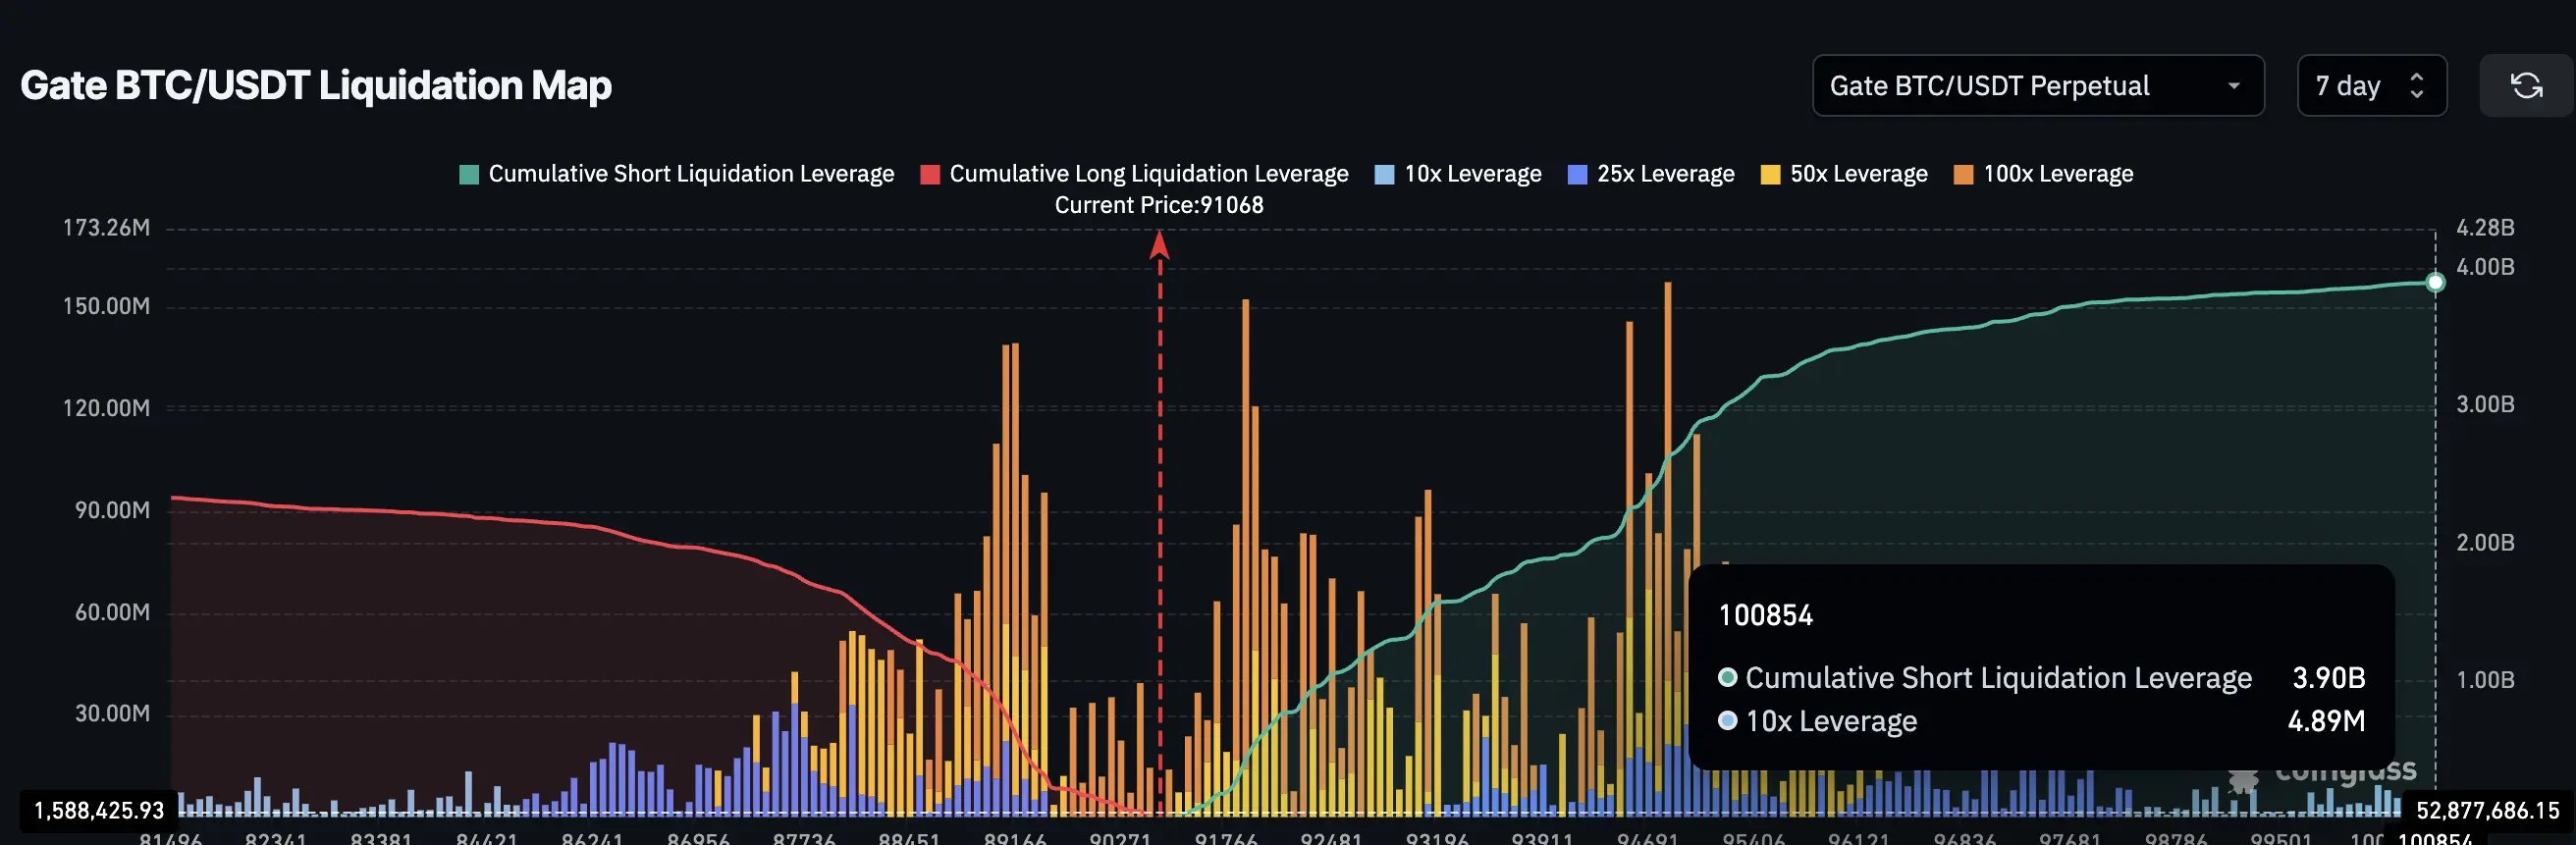Click the 2.00B right axis label
2576x845 pixels.
[x=2485, y=542]
